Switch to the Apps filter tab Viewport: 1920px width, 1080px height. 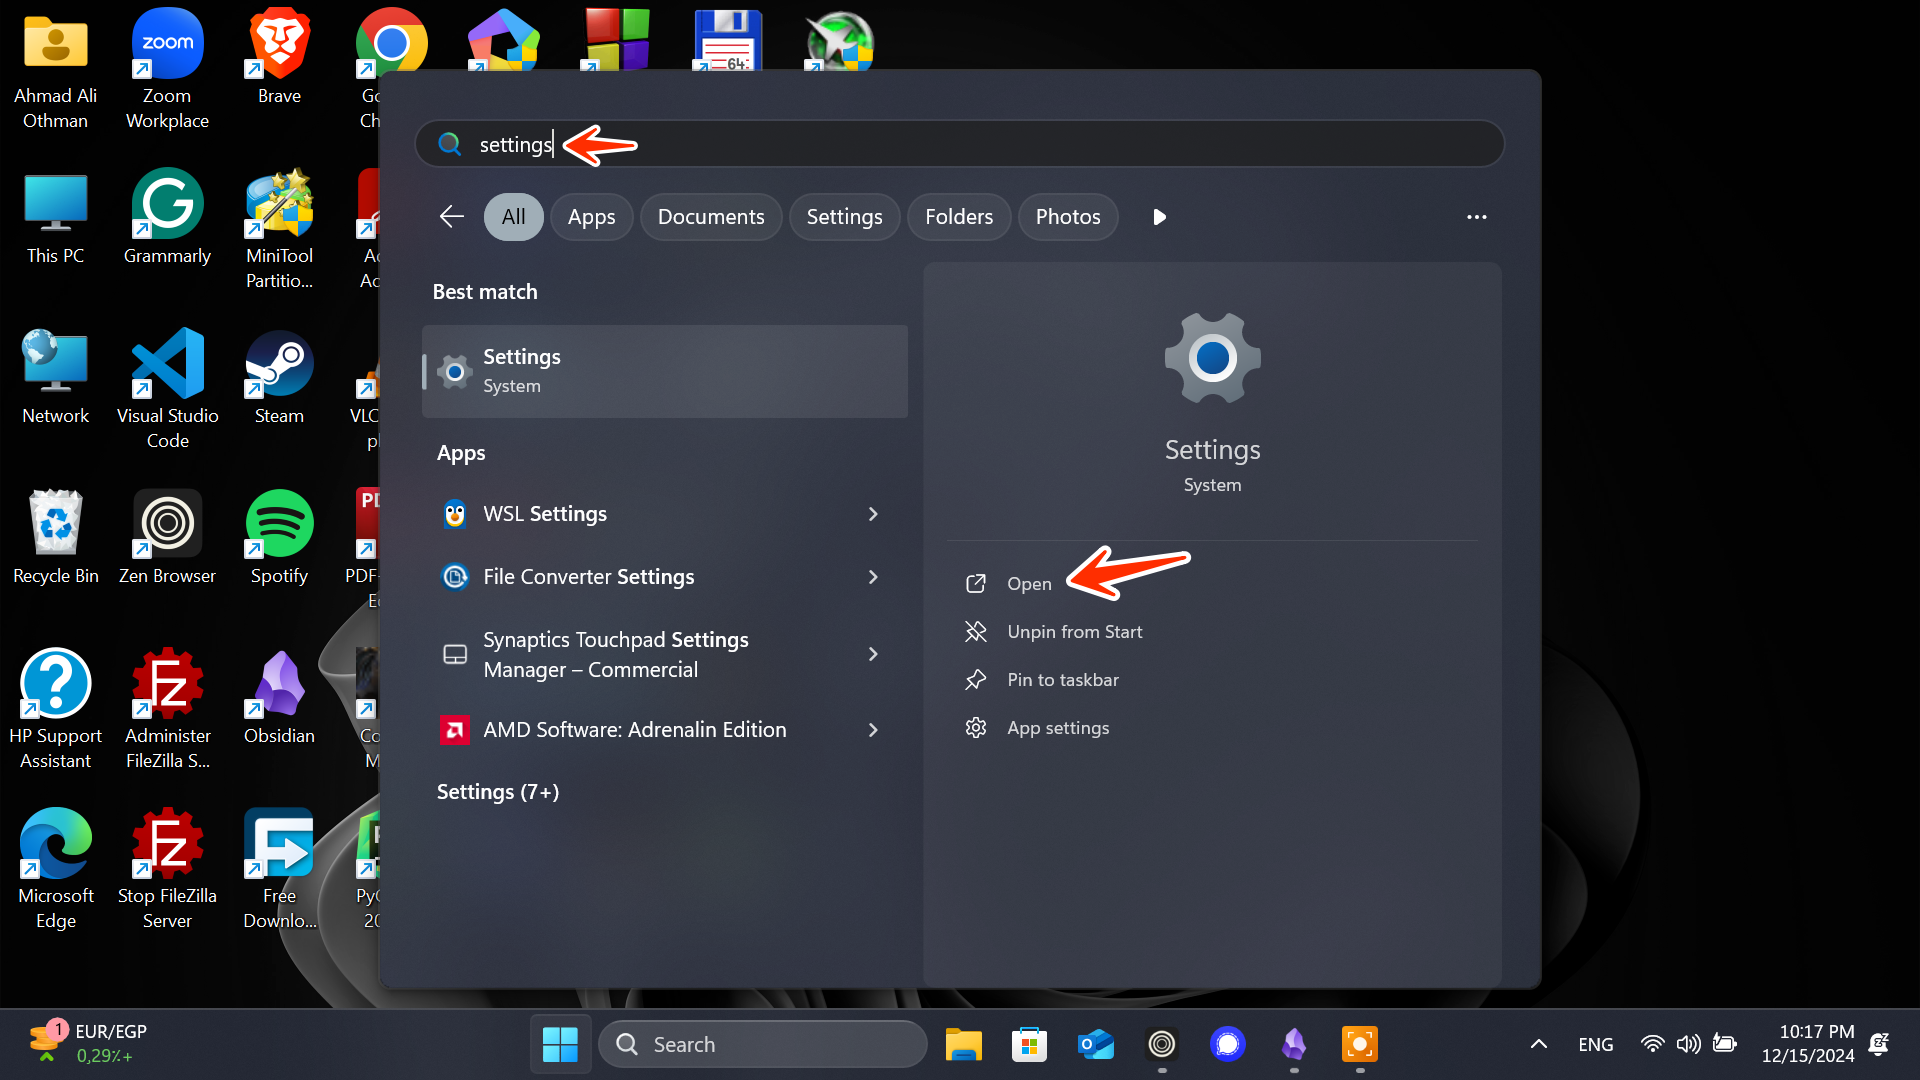pos(591,217)
